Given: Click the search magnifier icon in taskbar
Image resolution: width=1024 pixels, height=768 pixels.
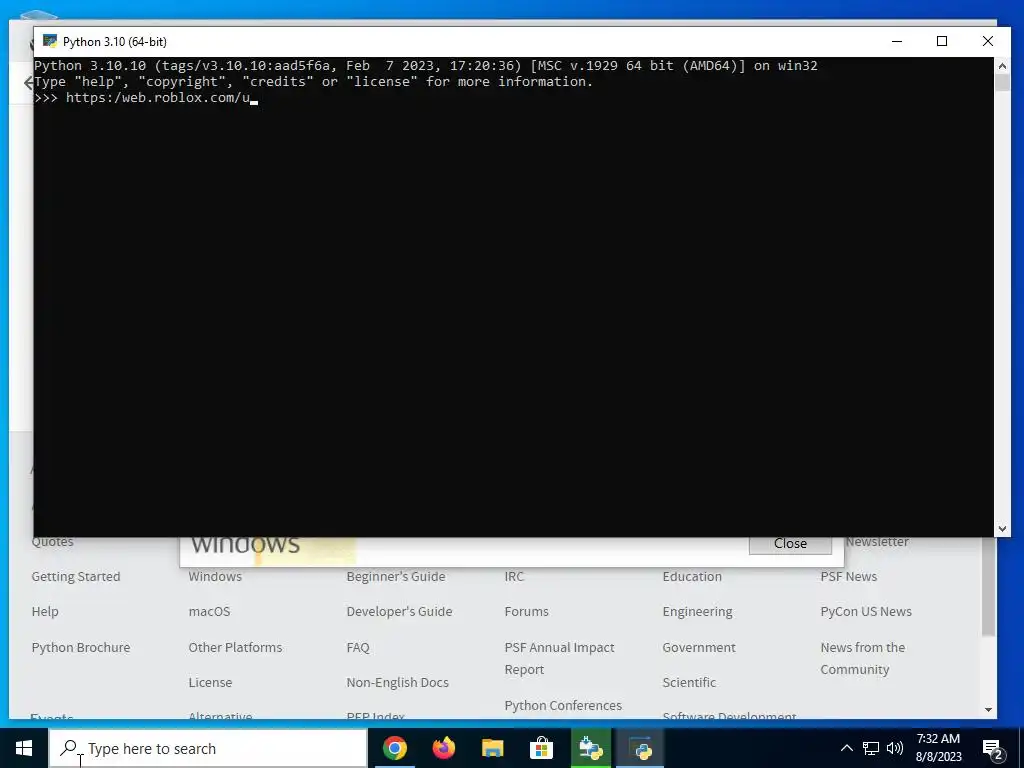Looking at the screenshot, I should click(x=69, y=748).
